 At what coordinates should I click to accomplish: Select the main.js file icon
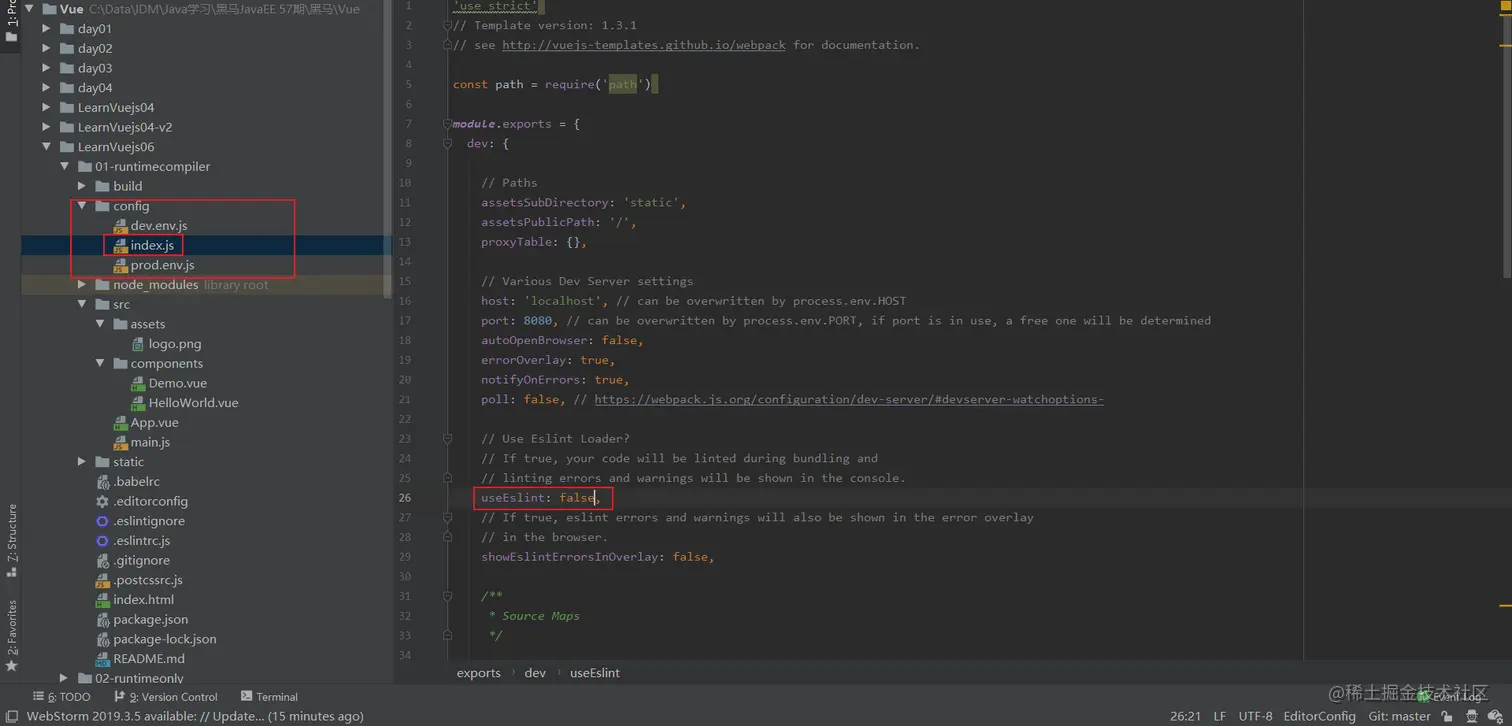click(x=120, y=443)
